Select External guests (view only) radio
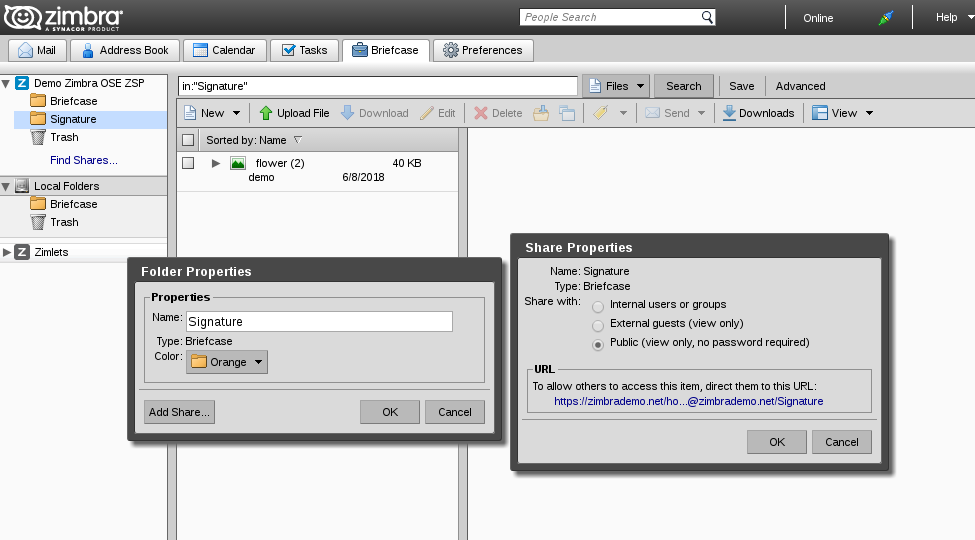Image resolution: width=975 pixels, height=540 pixels. 598,325
